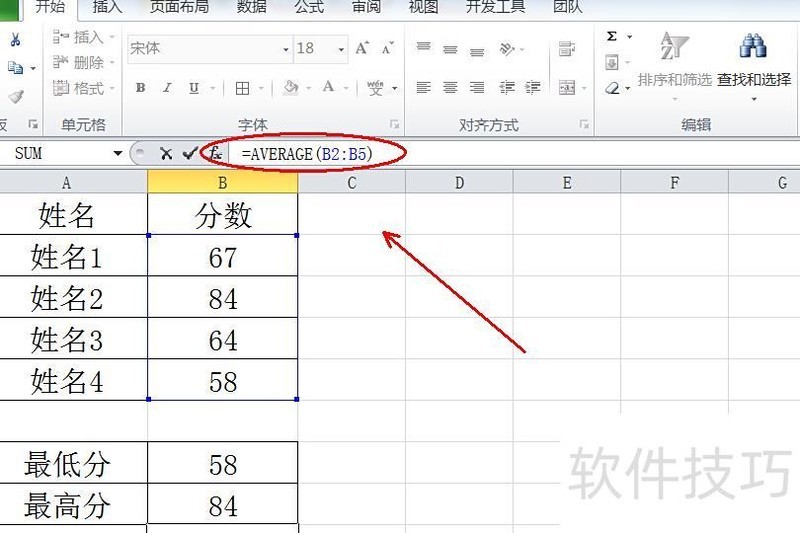The image size is (800, 533).
Task: Toggle Italic formatting
Action: 167,88
